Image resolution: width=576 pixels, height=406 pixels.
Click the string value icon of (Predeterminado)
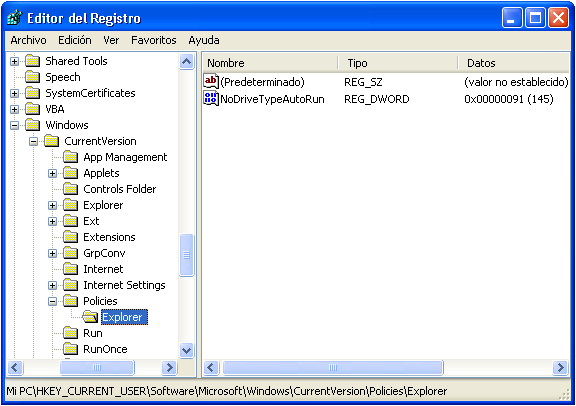click(211, 82)
